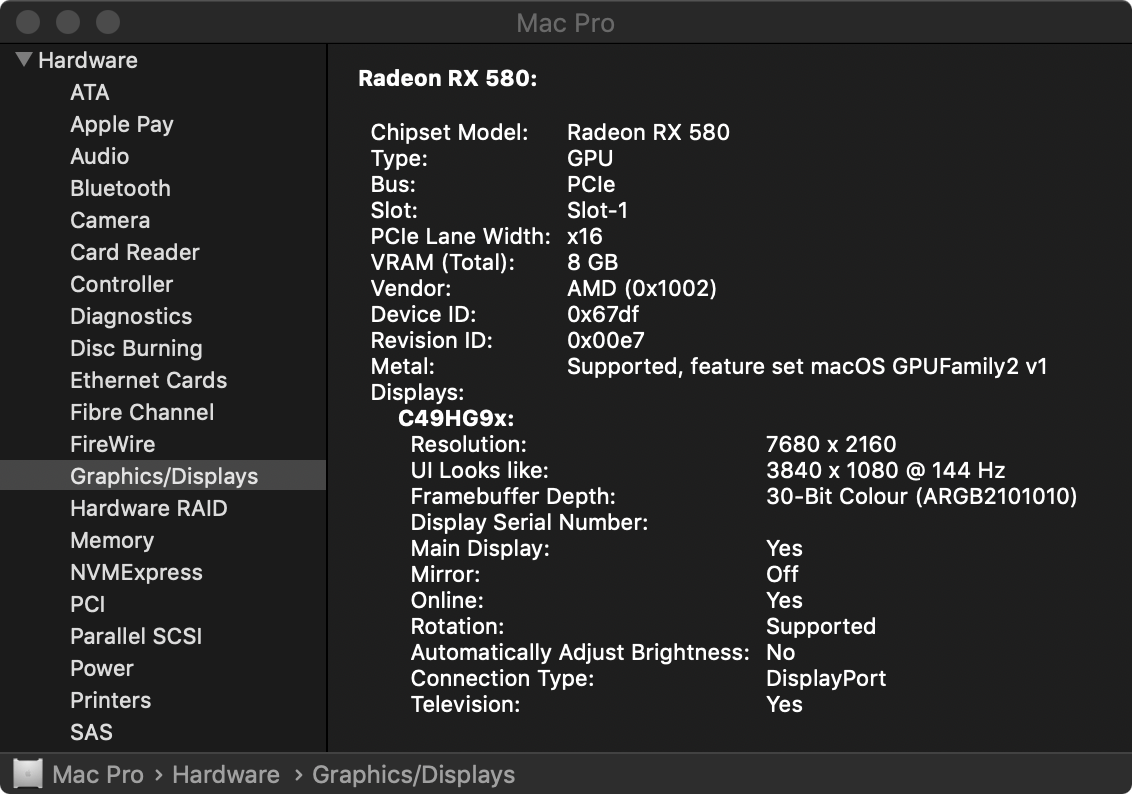Click the Metal GPUFamily2 v1 value

pos(806,367)
